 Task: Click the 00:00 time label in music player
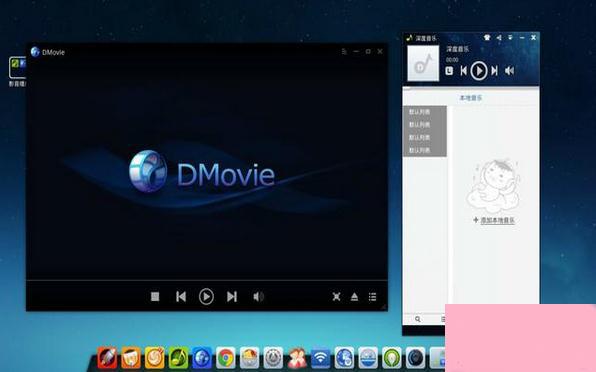pos(452,60)
